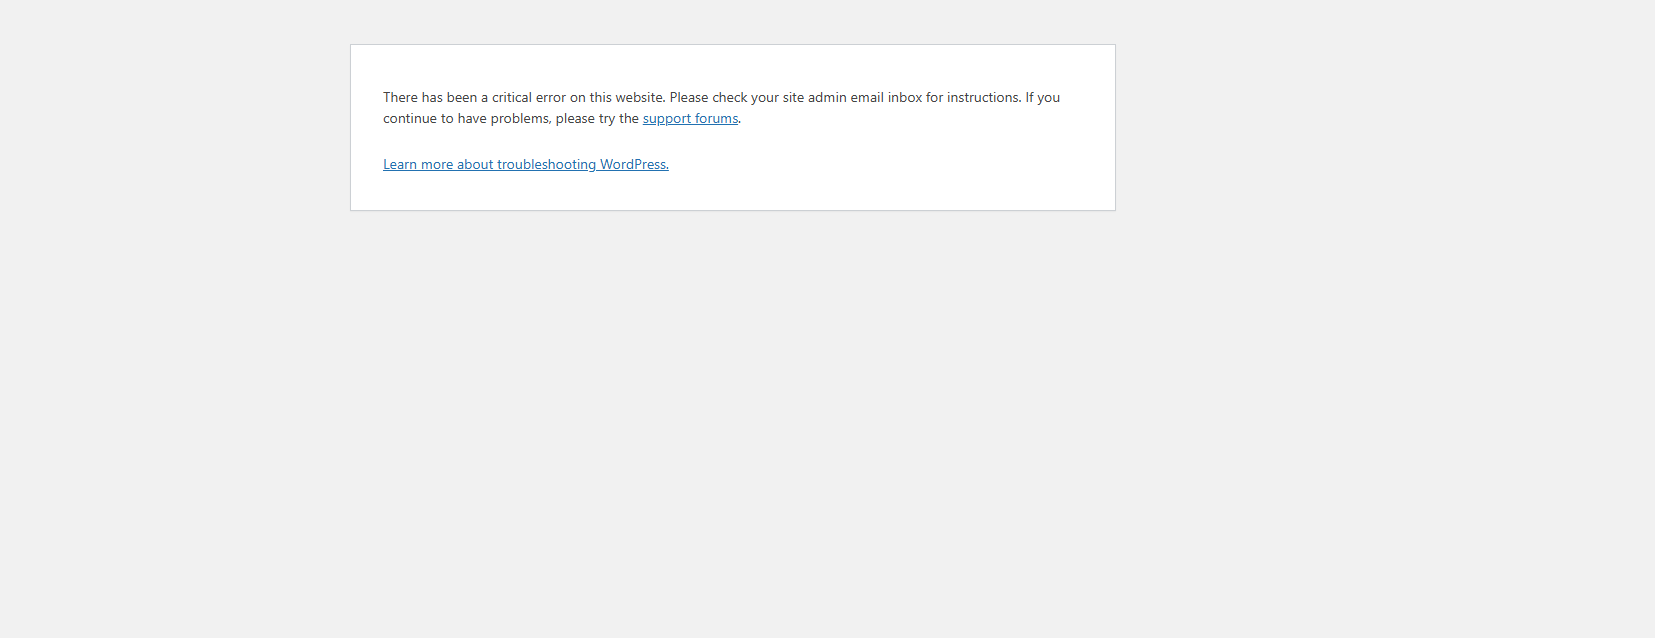The image size is (1655, 638).
Task: Click the word 'support' in the link
Action: (666, 119)
